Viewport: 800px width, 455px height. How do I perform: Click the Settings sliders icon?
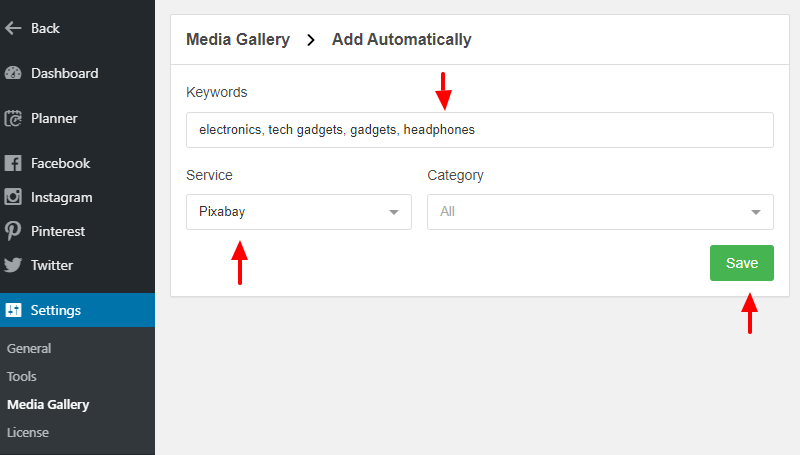coord(14,310)
